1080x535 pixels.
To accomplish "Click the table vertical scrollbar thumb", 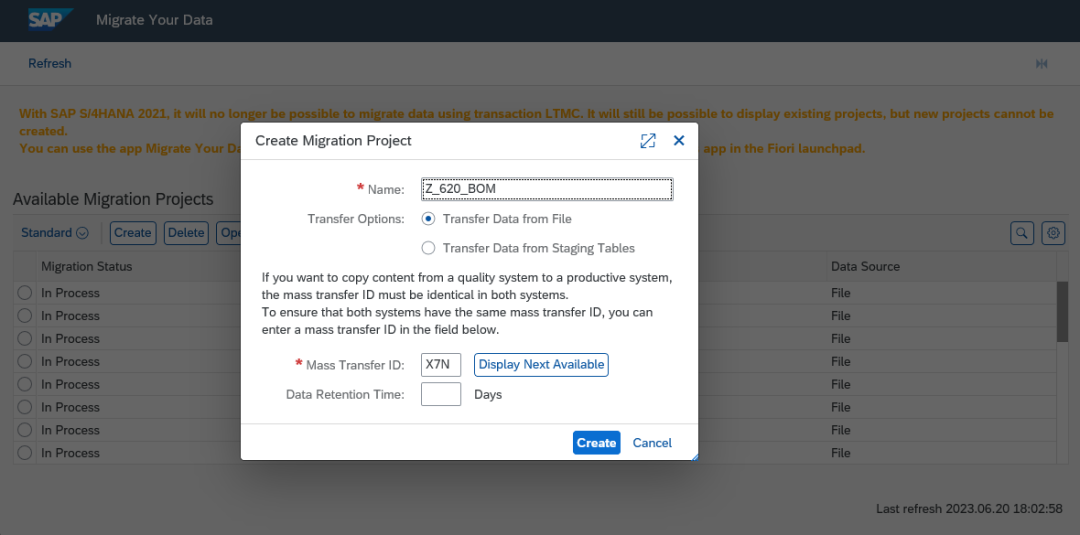I will coord(1062,311).
